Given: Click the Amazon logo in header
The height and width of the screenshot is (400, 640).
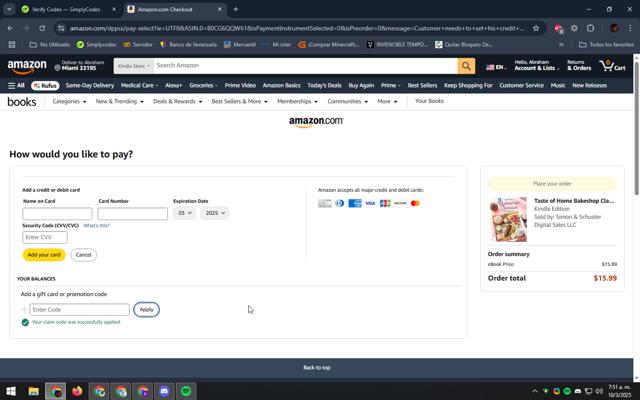Looking at the screenshot, I should click(x=27, y=67).
